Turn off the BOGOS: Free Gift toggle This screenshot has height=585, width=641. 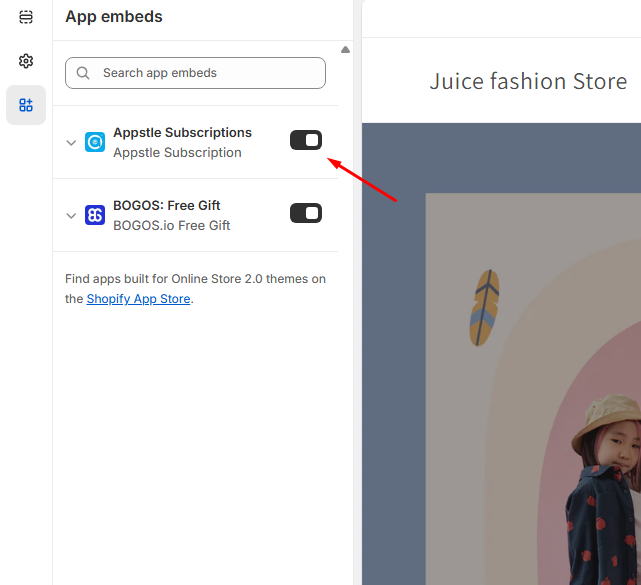click(x=306, y=213)
